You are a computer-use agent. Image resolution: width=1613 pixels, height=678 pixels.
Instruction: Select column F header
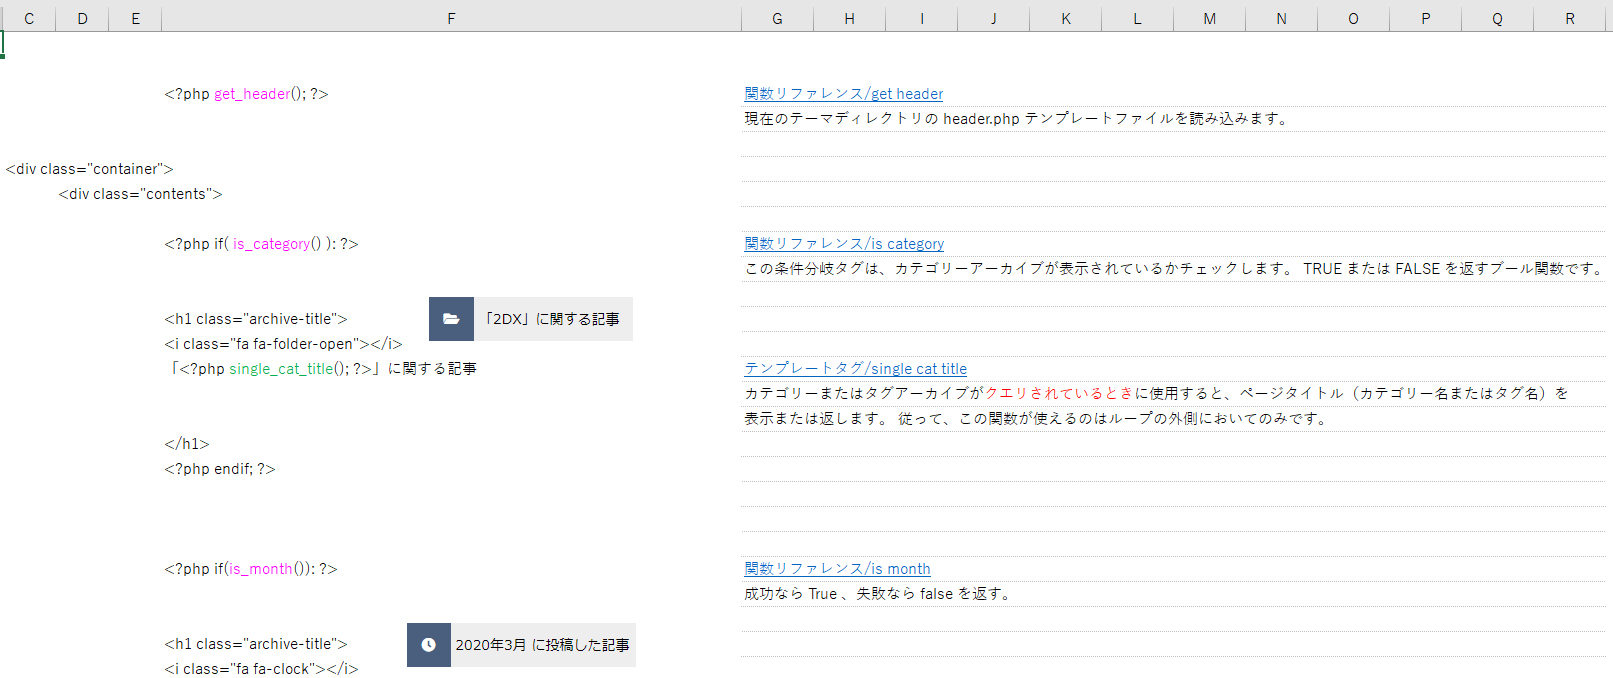(x=451, y=18)
